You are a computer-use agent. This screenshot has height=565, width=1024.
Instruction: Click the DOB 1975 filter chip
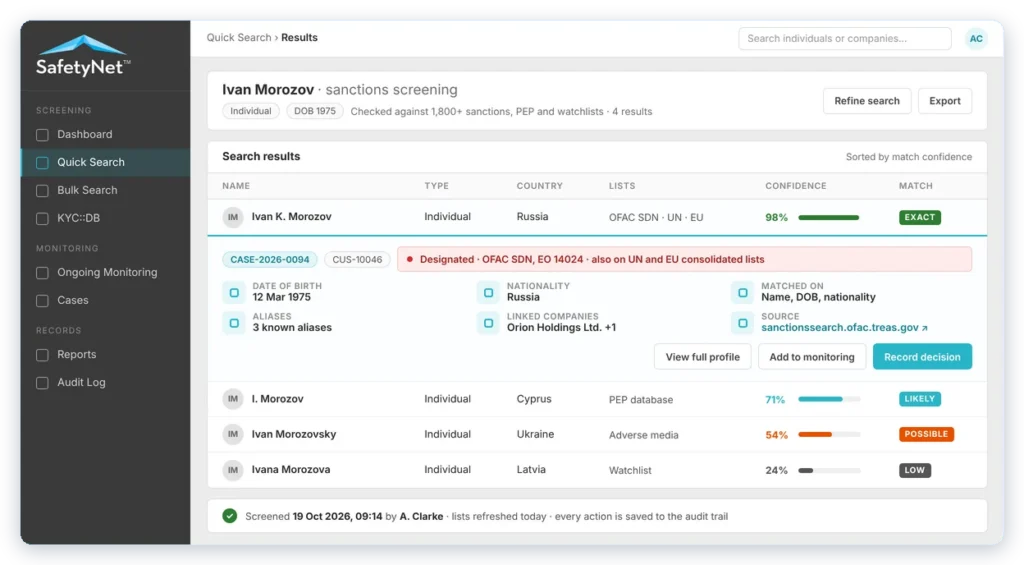pyautogui.click(x=315, y=111)
